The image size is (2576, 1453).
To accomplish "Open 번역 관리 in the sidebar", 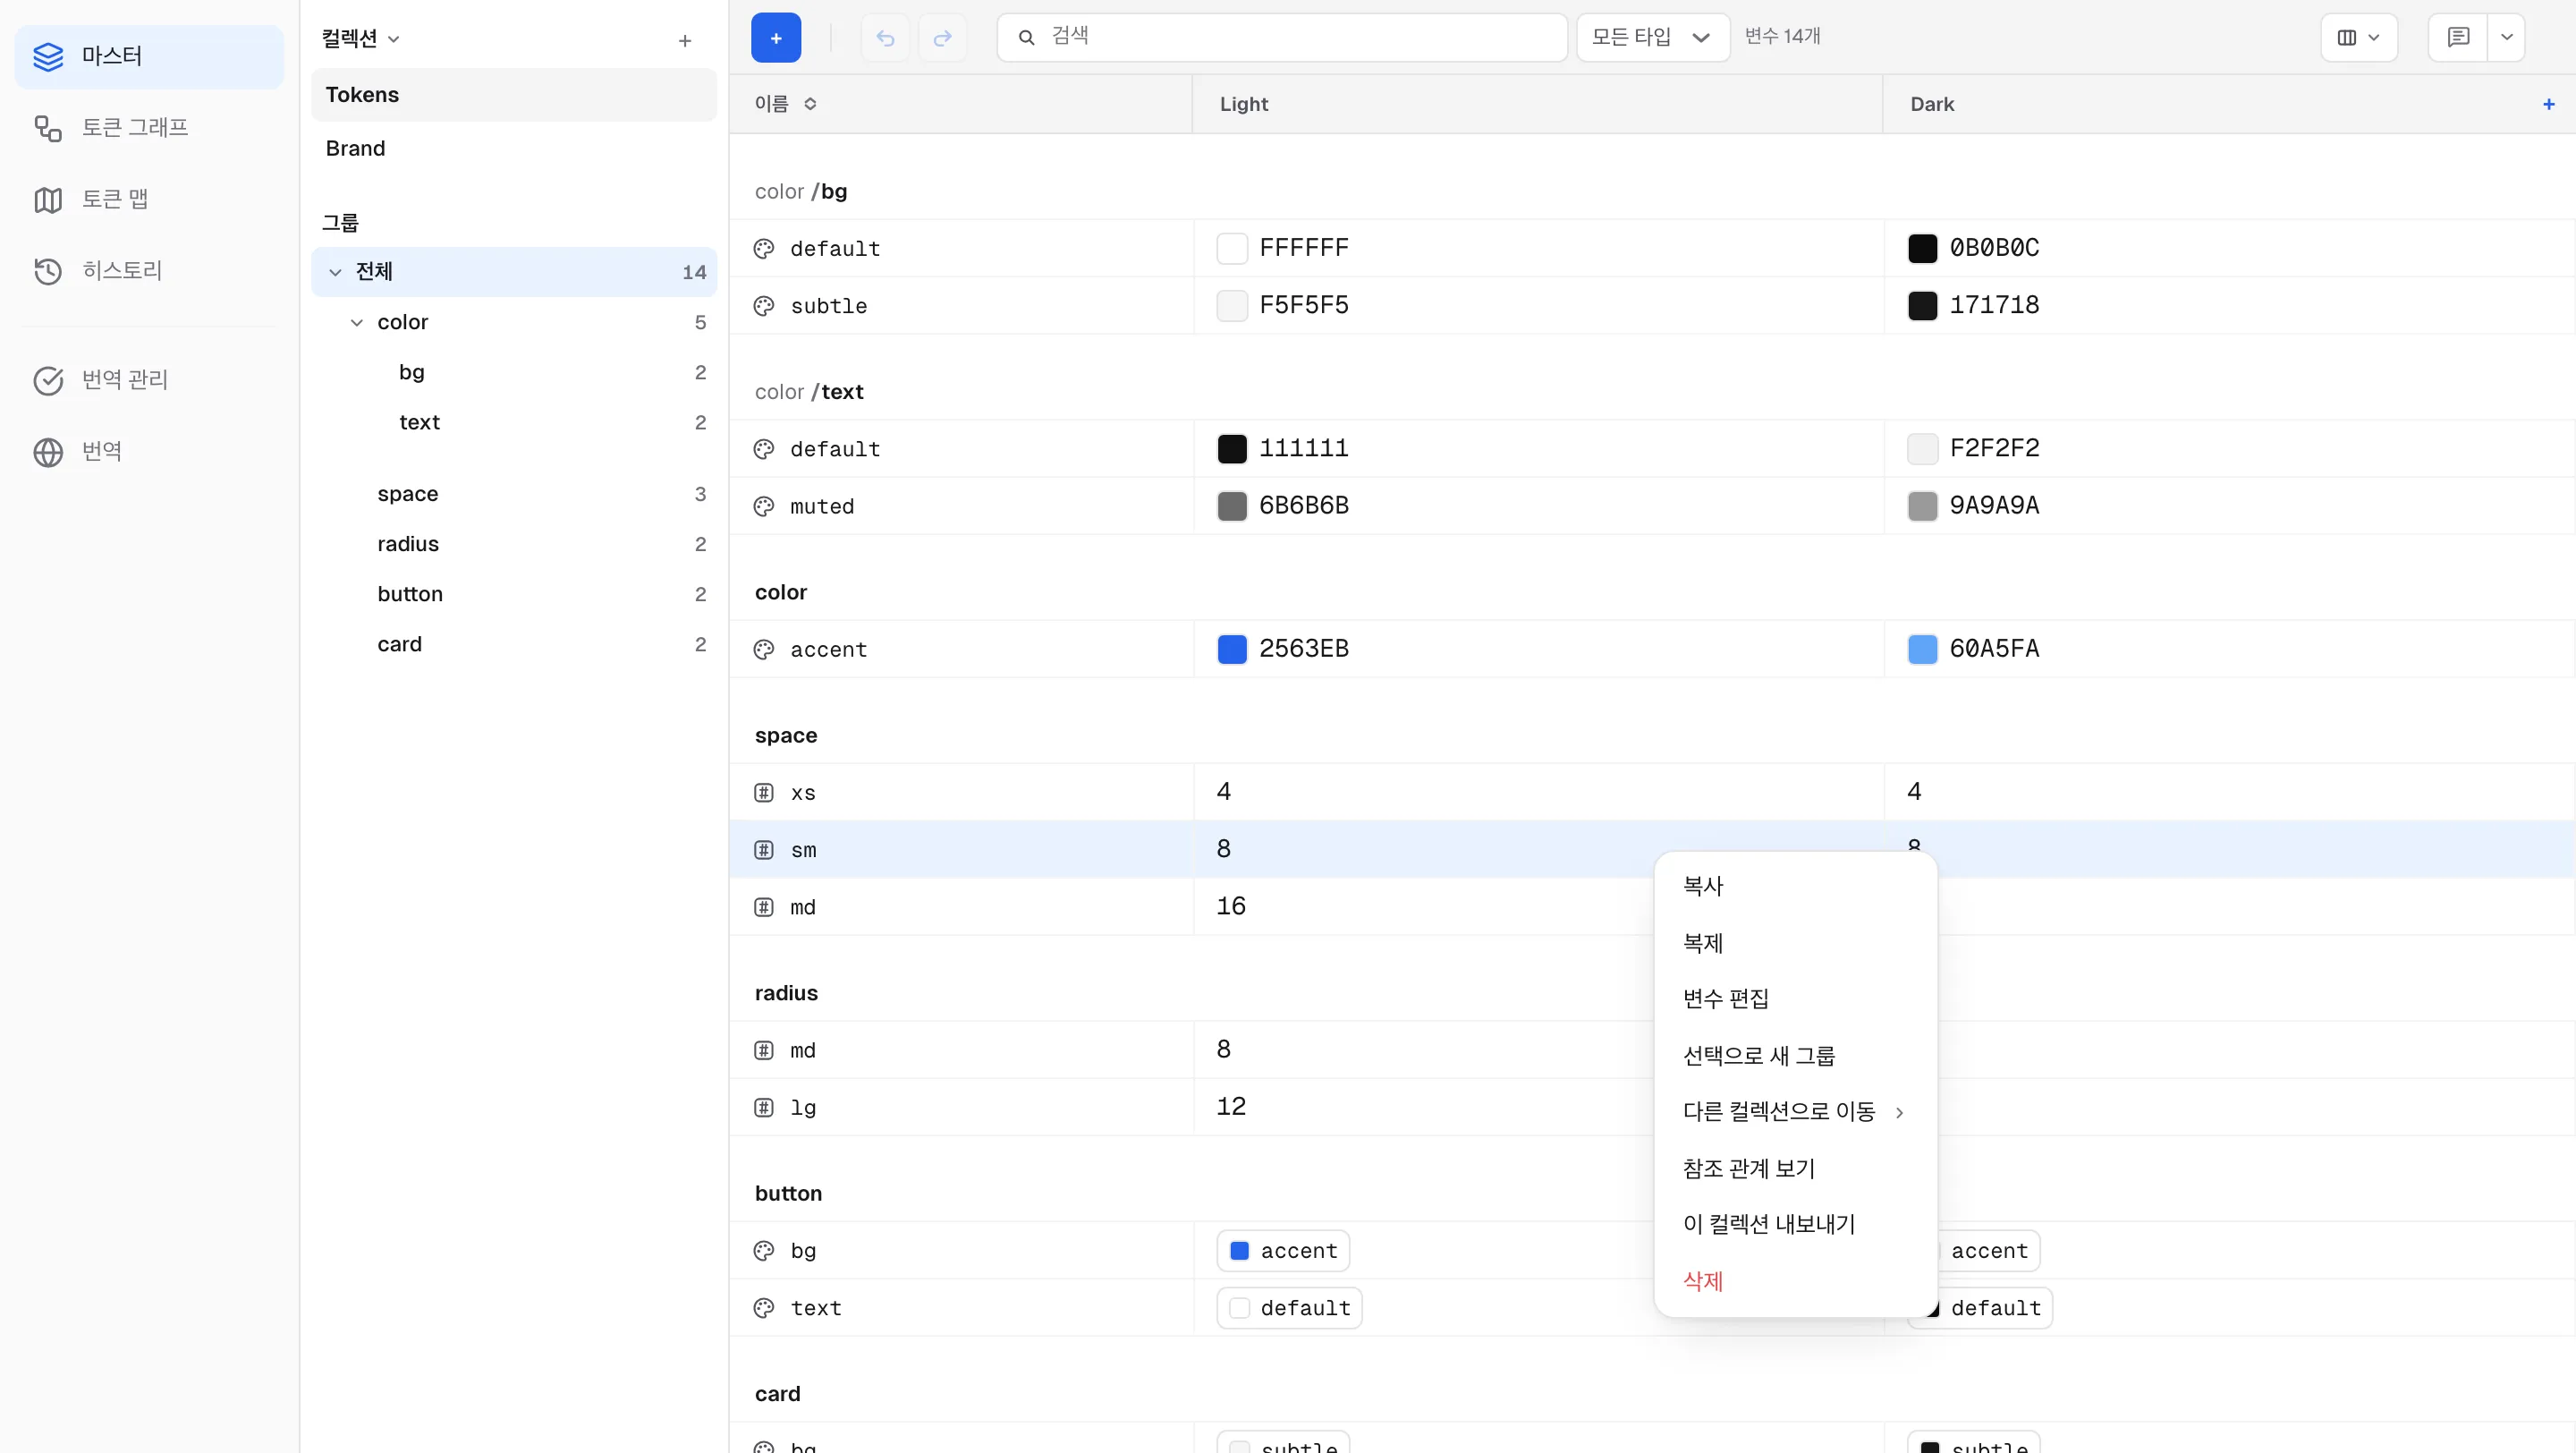I will pyautogui.click(x=149, y=379).
